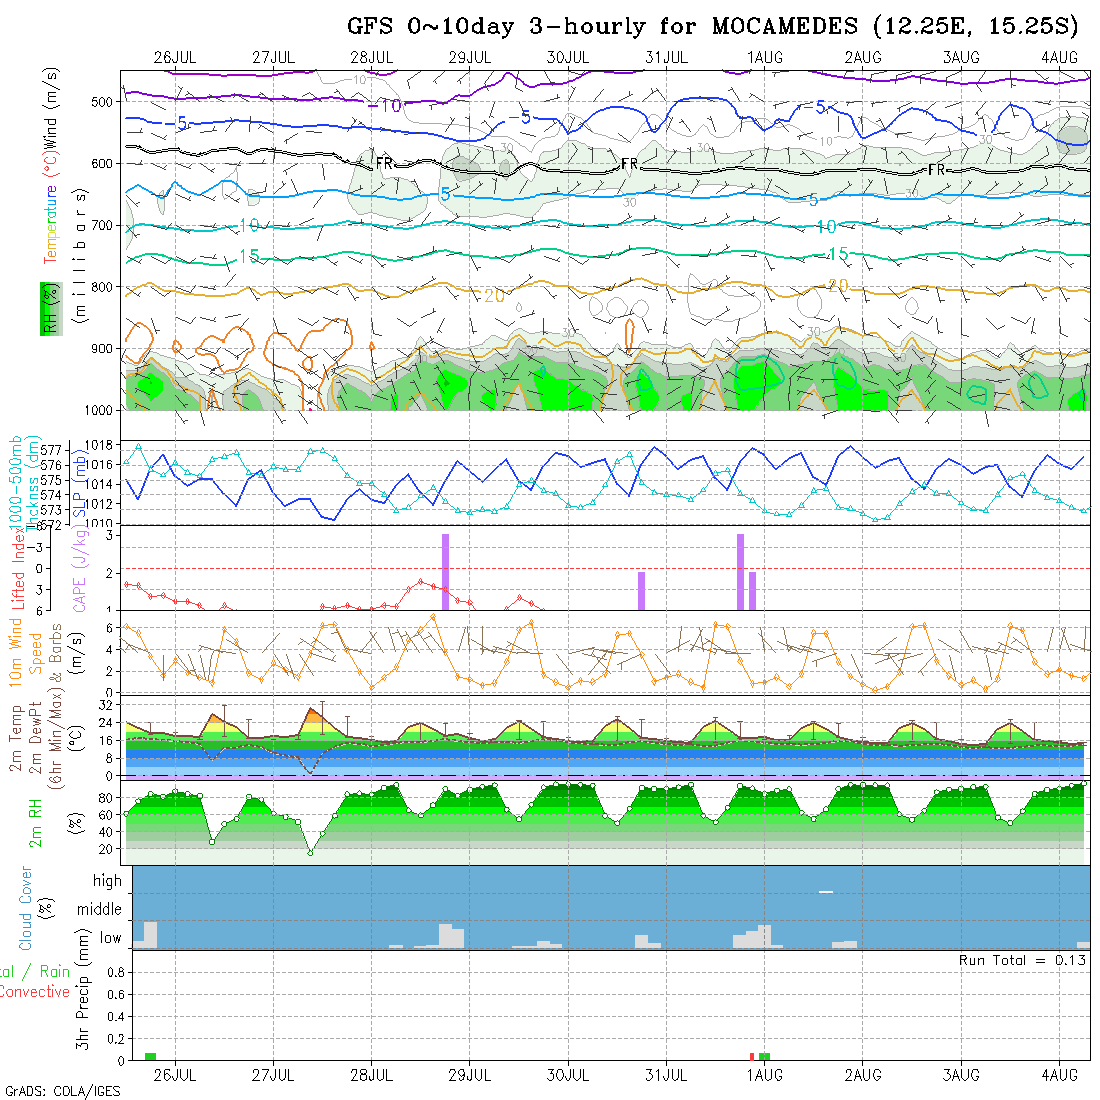Click the 2AUG date label at bottom
The image size is (1100, 1100).
[863, 1075]
